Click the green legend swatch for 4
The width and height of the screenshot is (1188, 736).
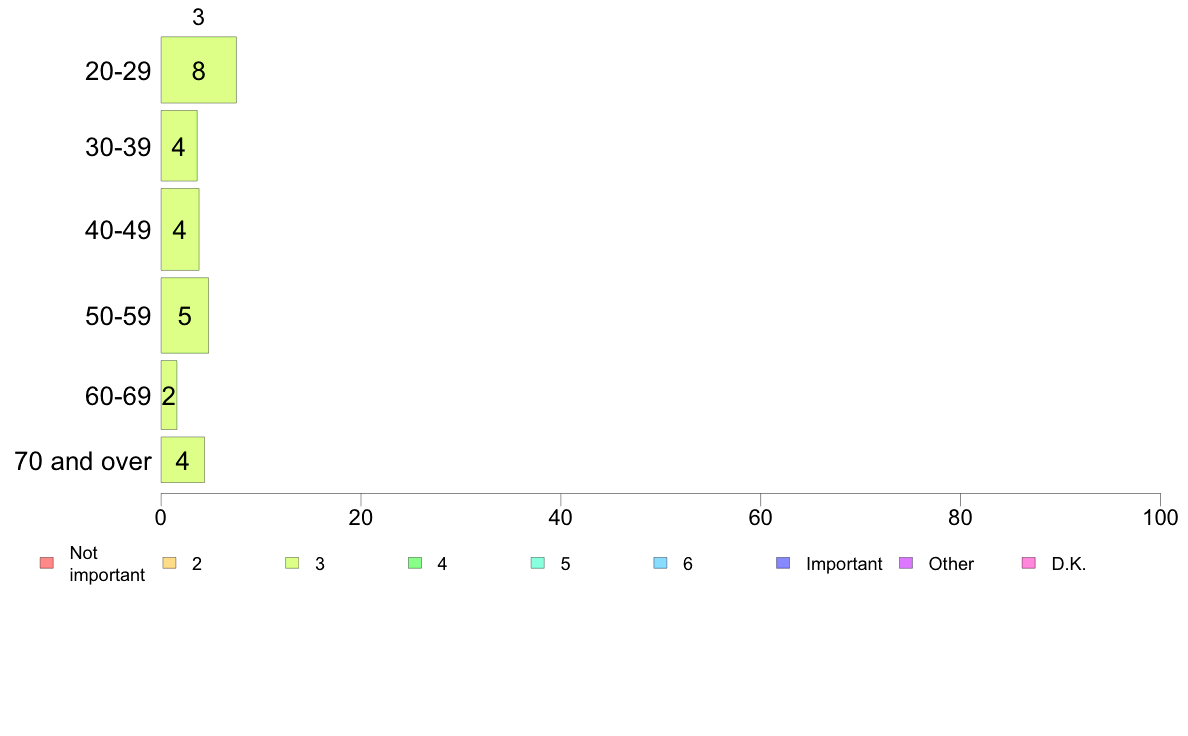coord(415,563)
